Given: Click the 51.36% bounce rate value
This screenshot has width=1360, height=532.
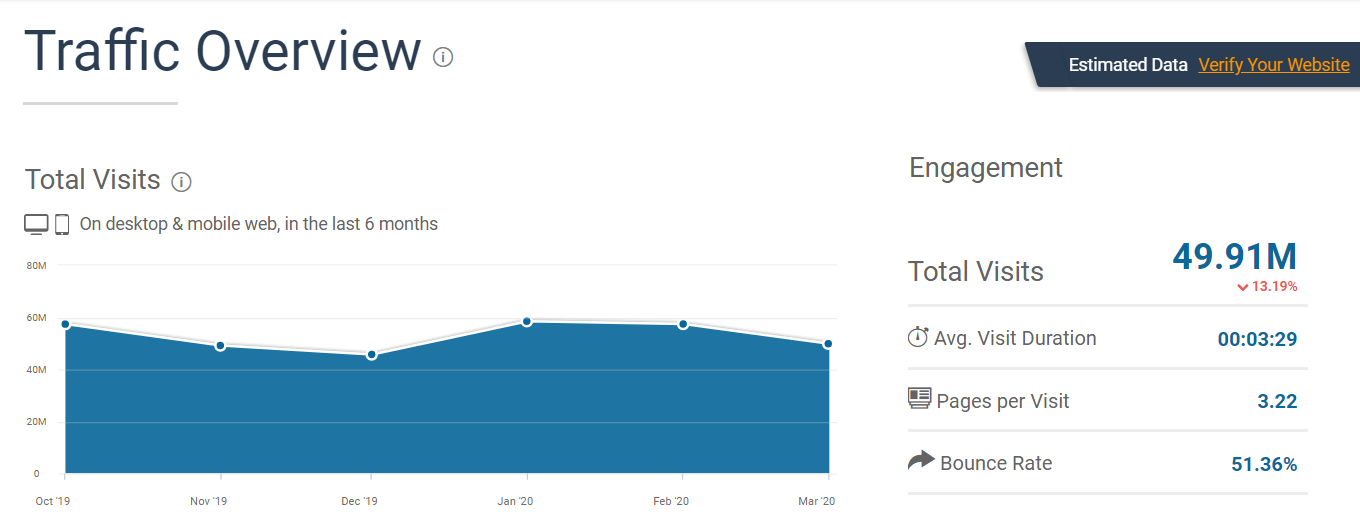Looking at the screenshot, I should (x=1264, y=464).
